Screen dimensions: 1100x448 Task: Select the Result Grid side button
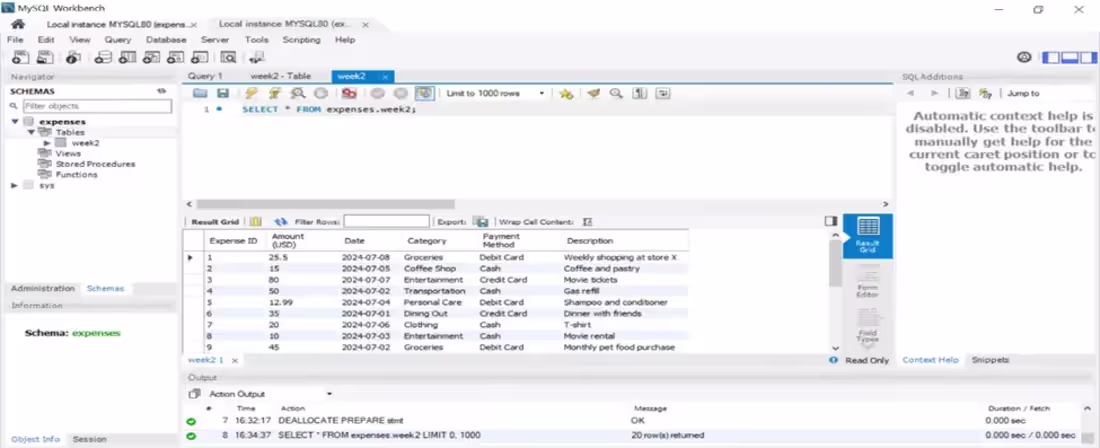tap(868, 236)
